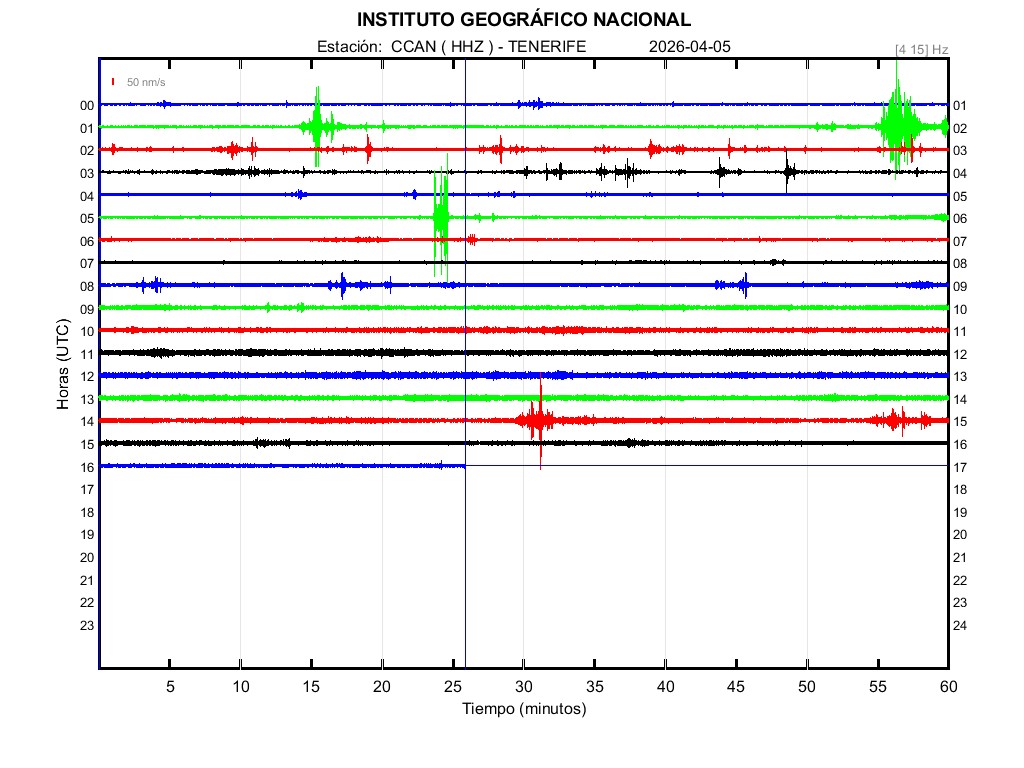
Task: Click black spike near minute 48, hour 03
Action: click(788, 172)
